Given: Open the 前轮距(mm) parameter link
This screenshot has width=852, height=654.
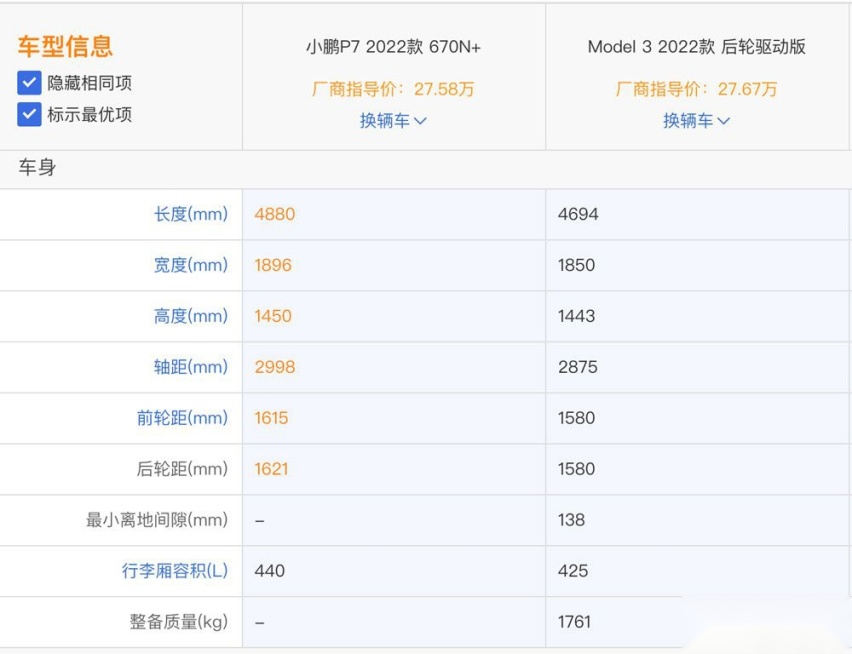Looking at the screenshot, I should pyautogui.click(x=182, y=418).
